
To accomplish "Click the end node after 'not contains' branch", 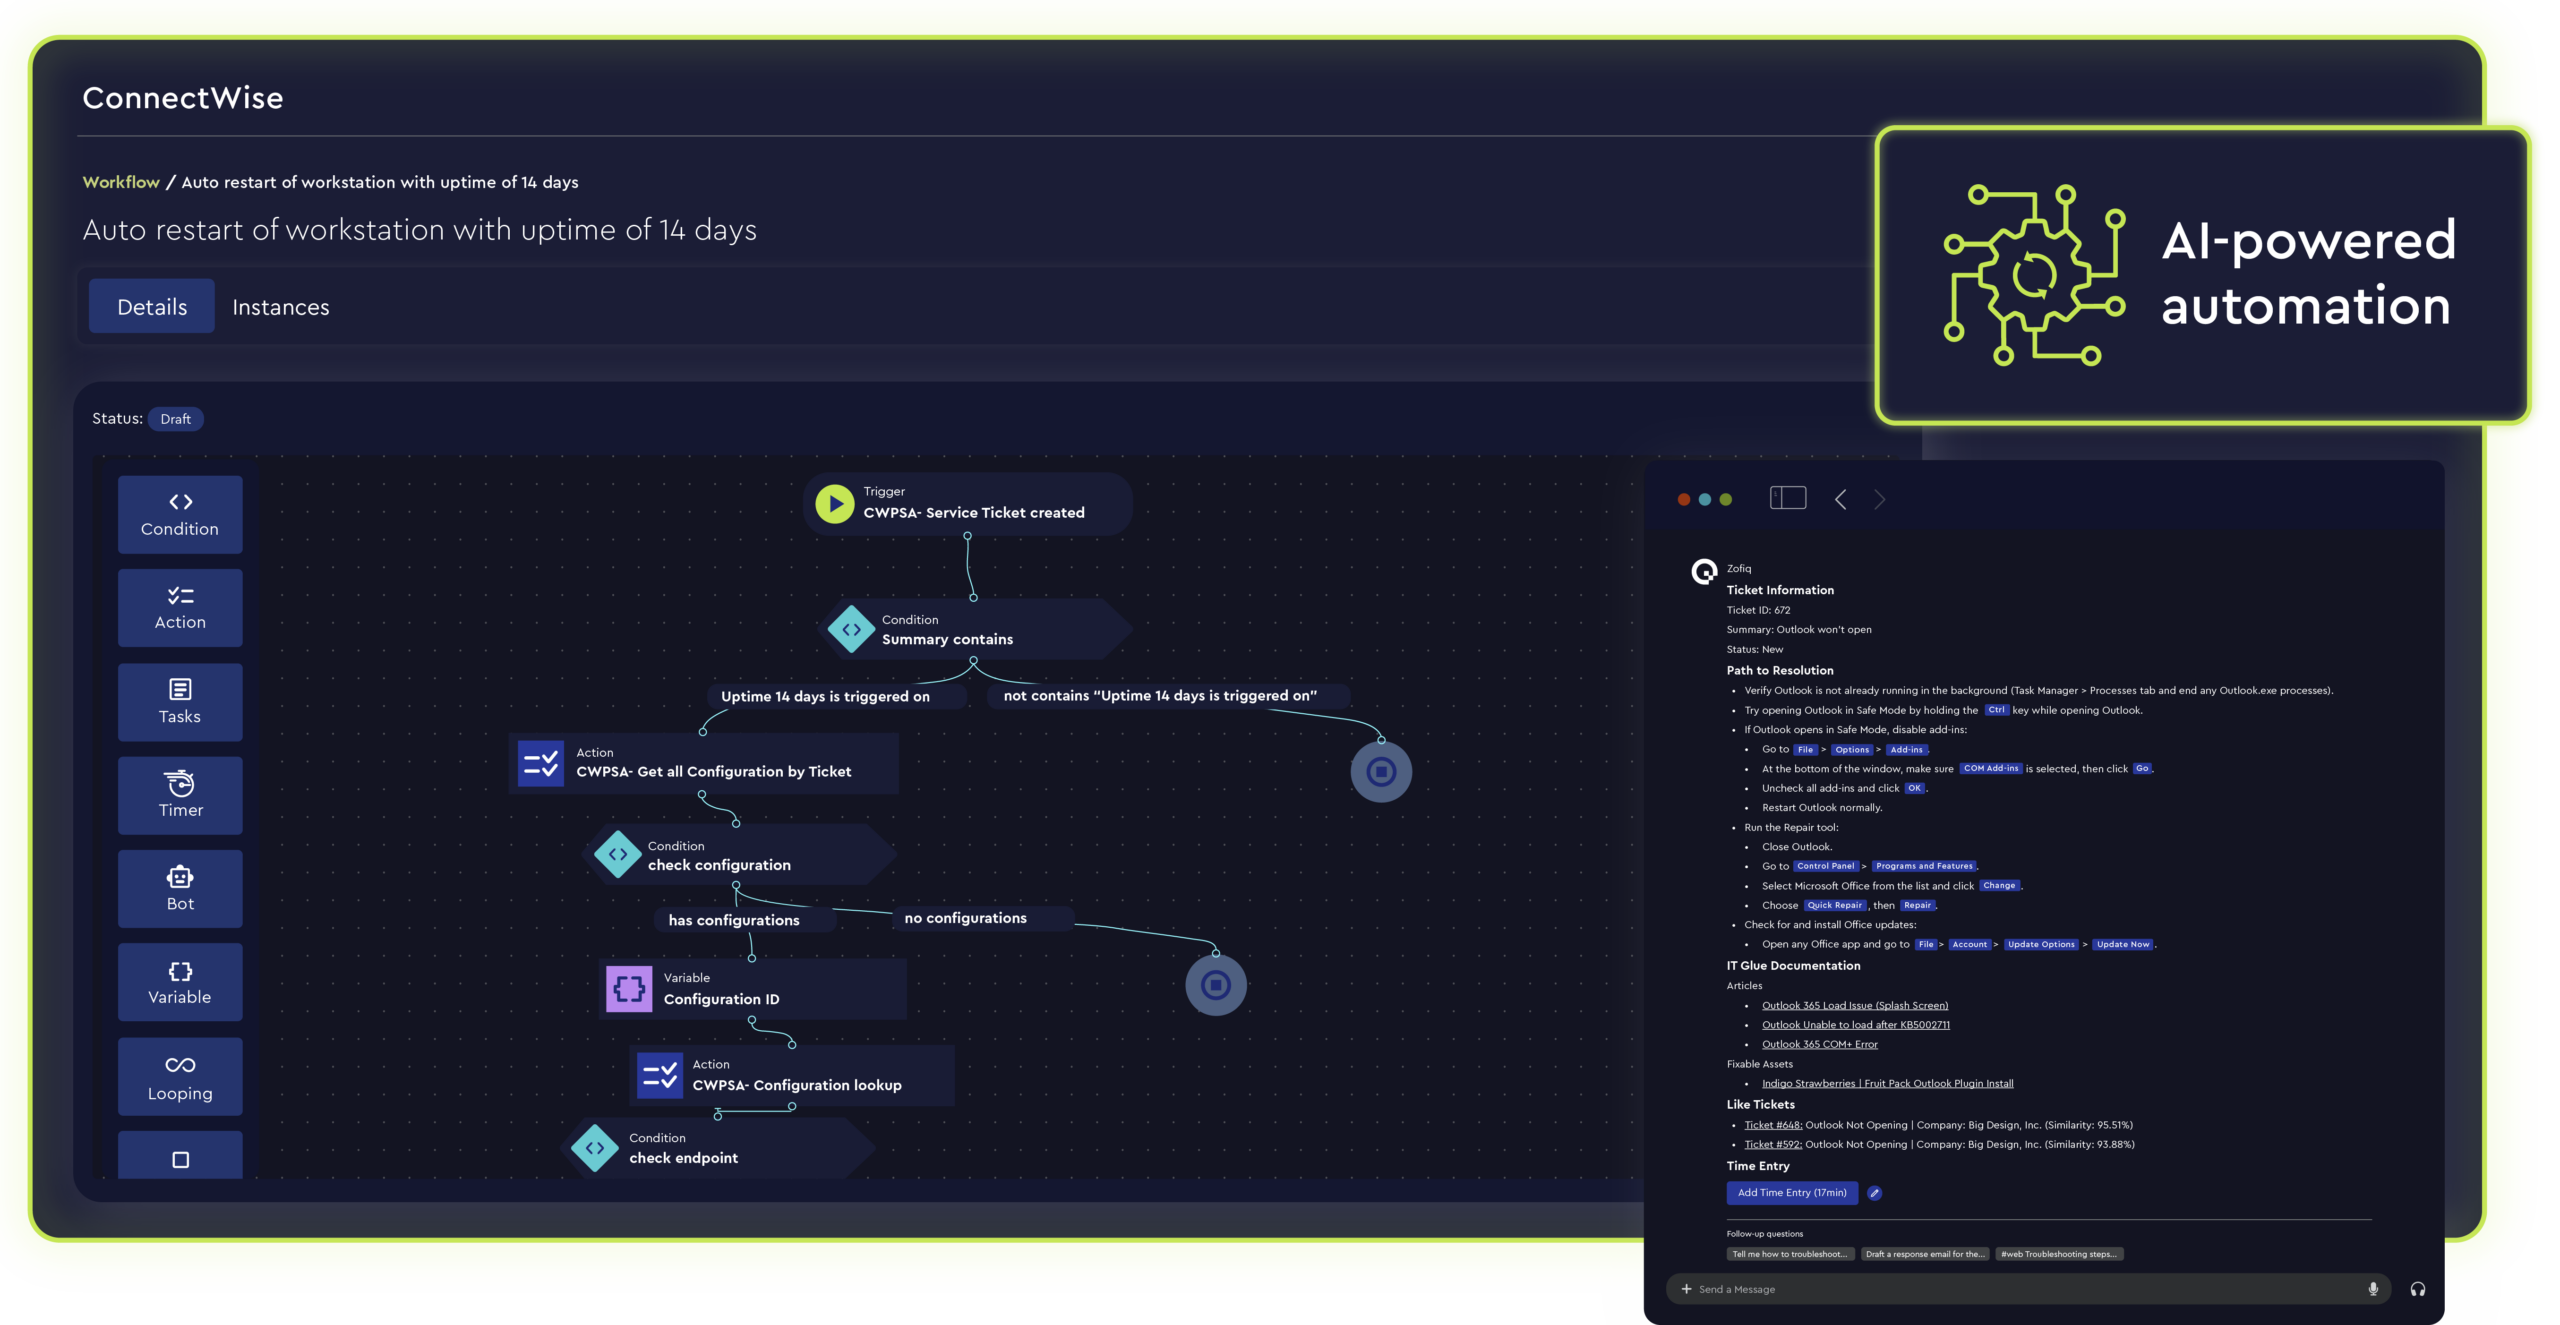I will tap(1381, 772).
